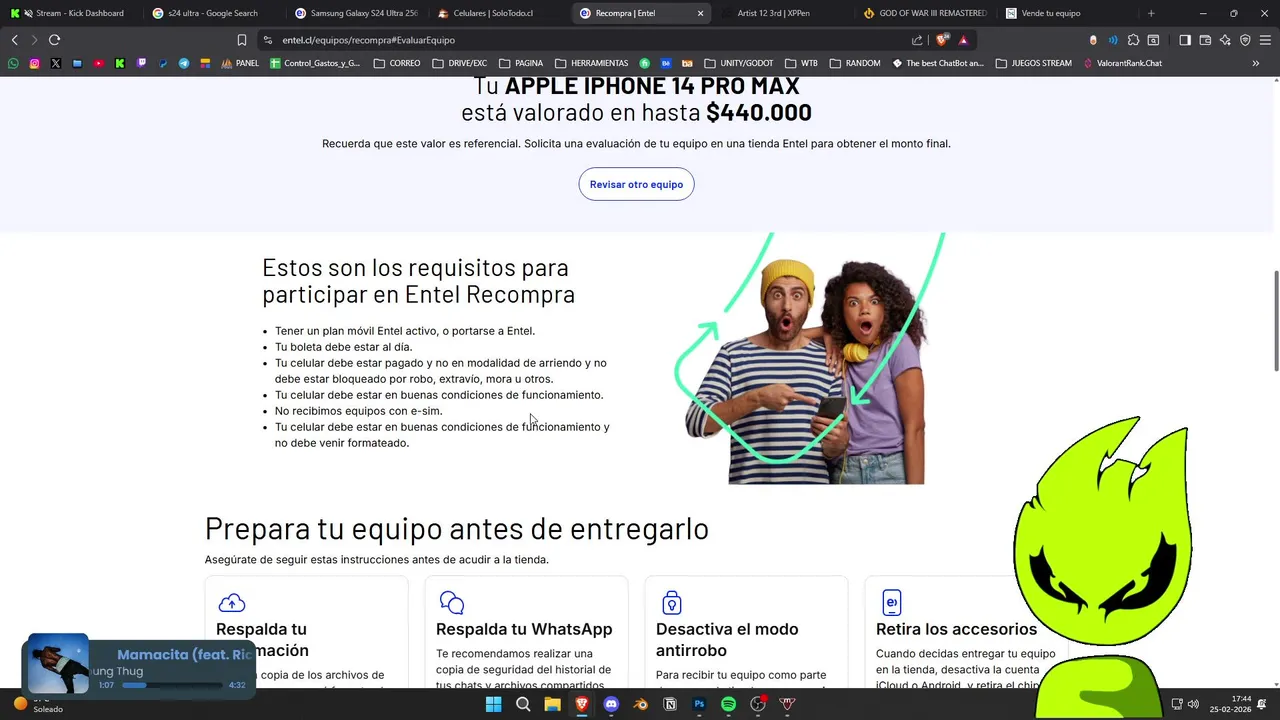The image size is (1280, 720).
Task: Open YouTube bookmark icon
Action: point(98,63)
